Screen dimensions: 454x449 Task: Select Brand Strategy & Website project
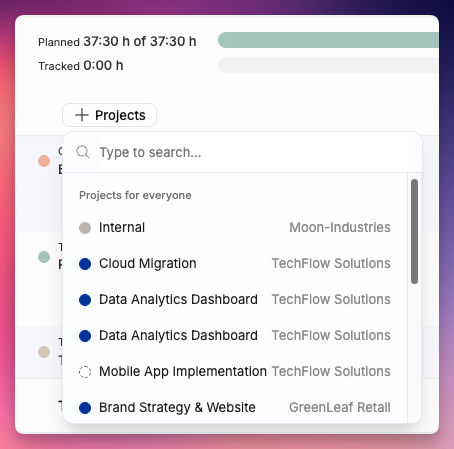point(235,408)
